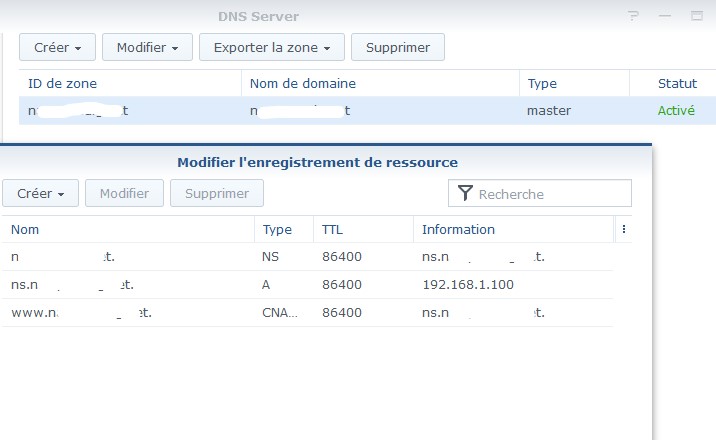Click the ID de zone column header

click(x=130, y=84)
